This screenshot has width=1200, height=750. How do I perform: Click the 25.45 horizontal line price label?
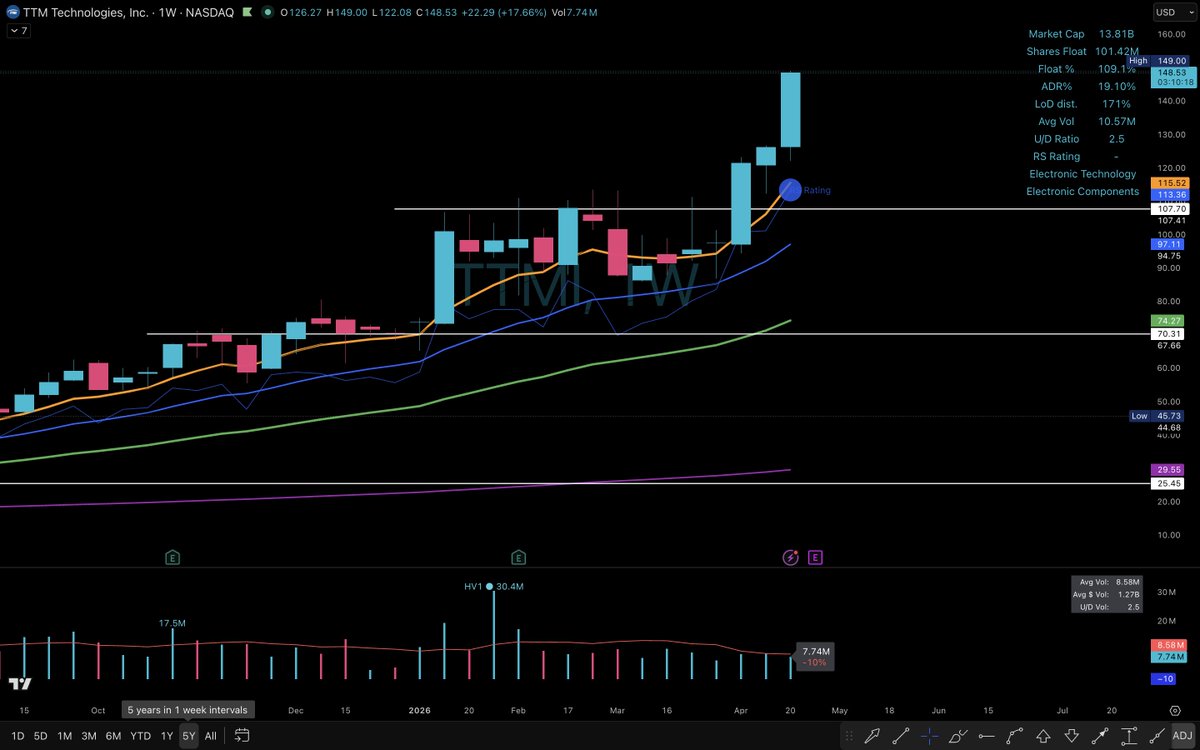pyautogui.click(x=1168, y=484)
